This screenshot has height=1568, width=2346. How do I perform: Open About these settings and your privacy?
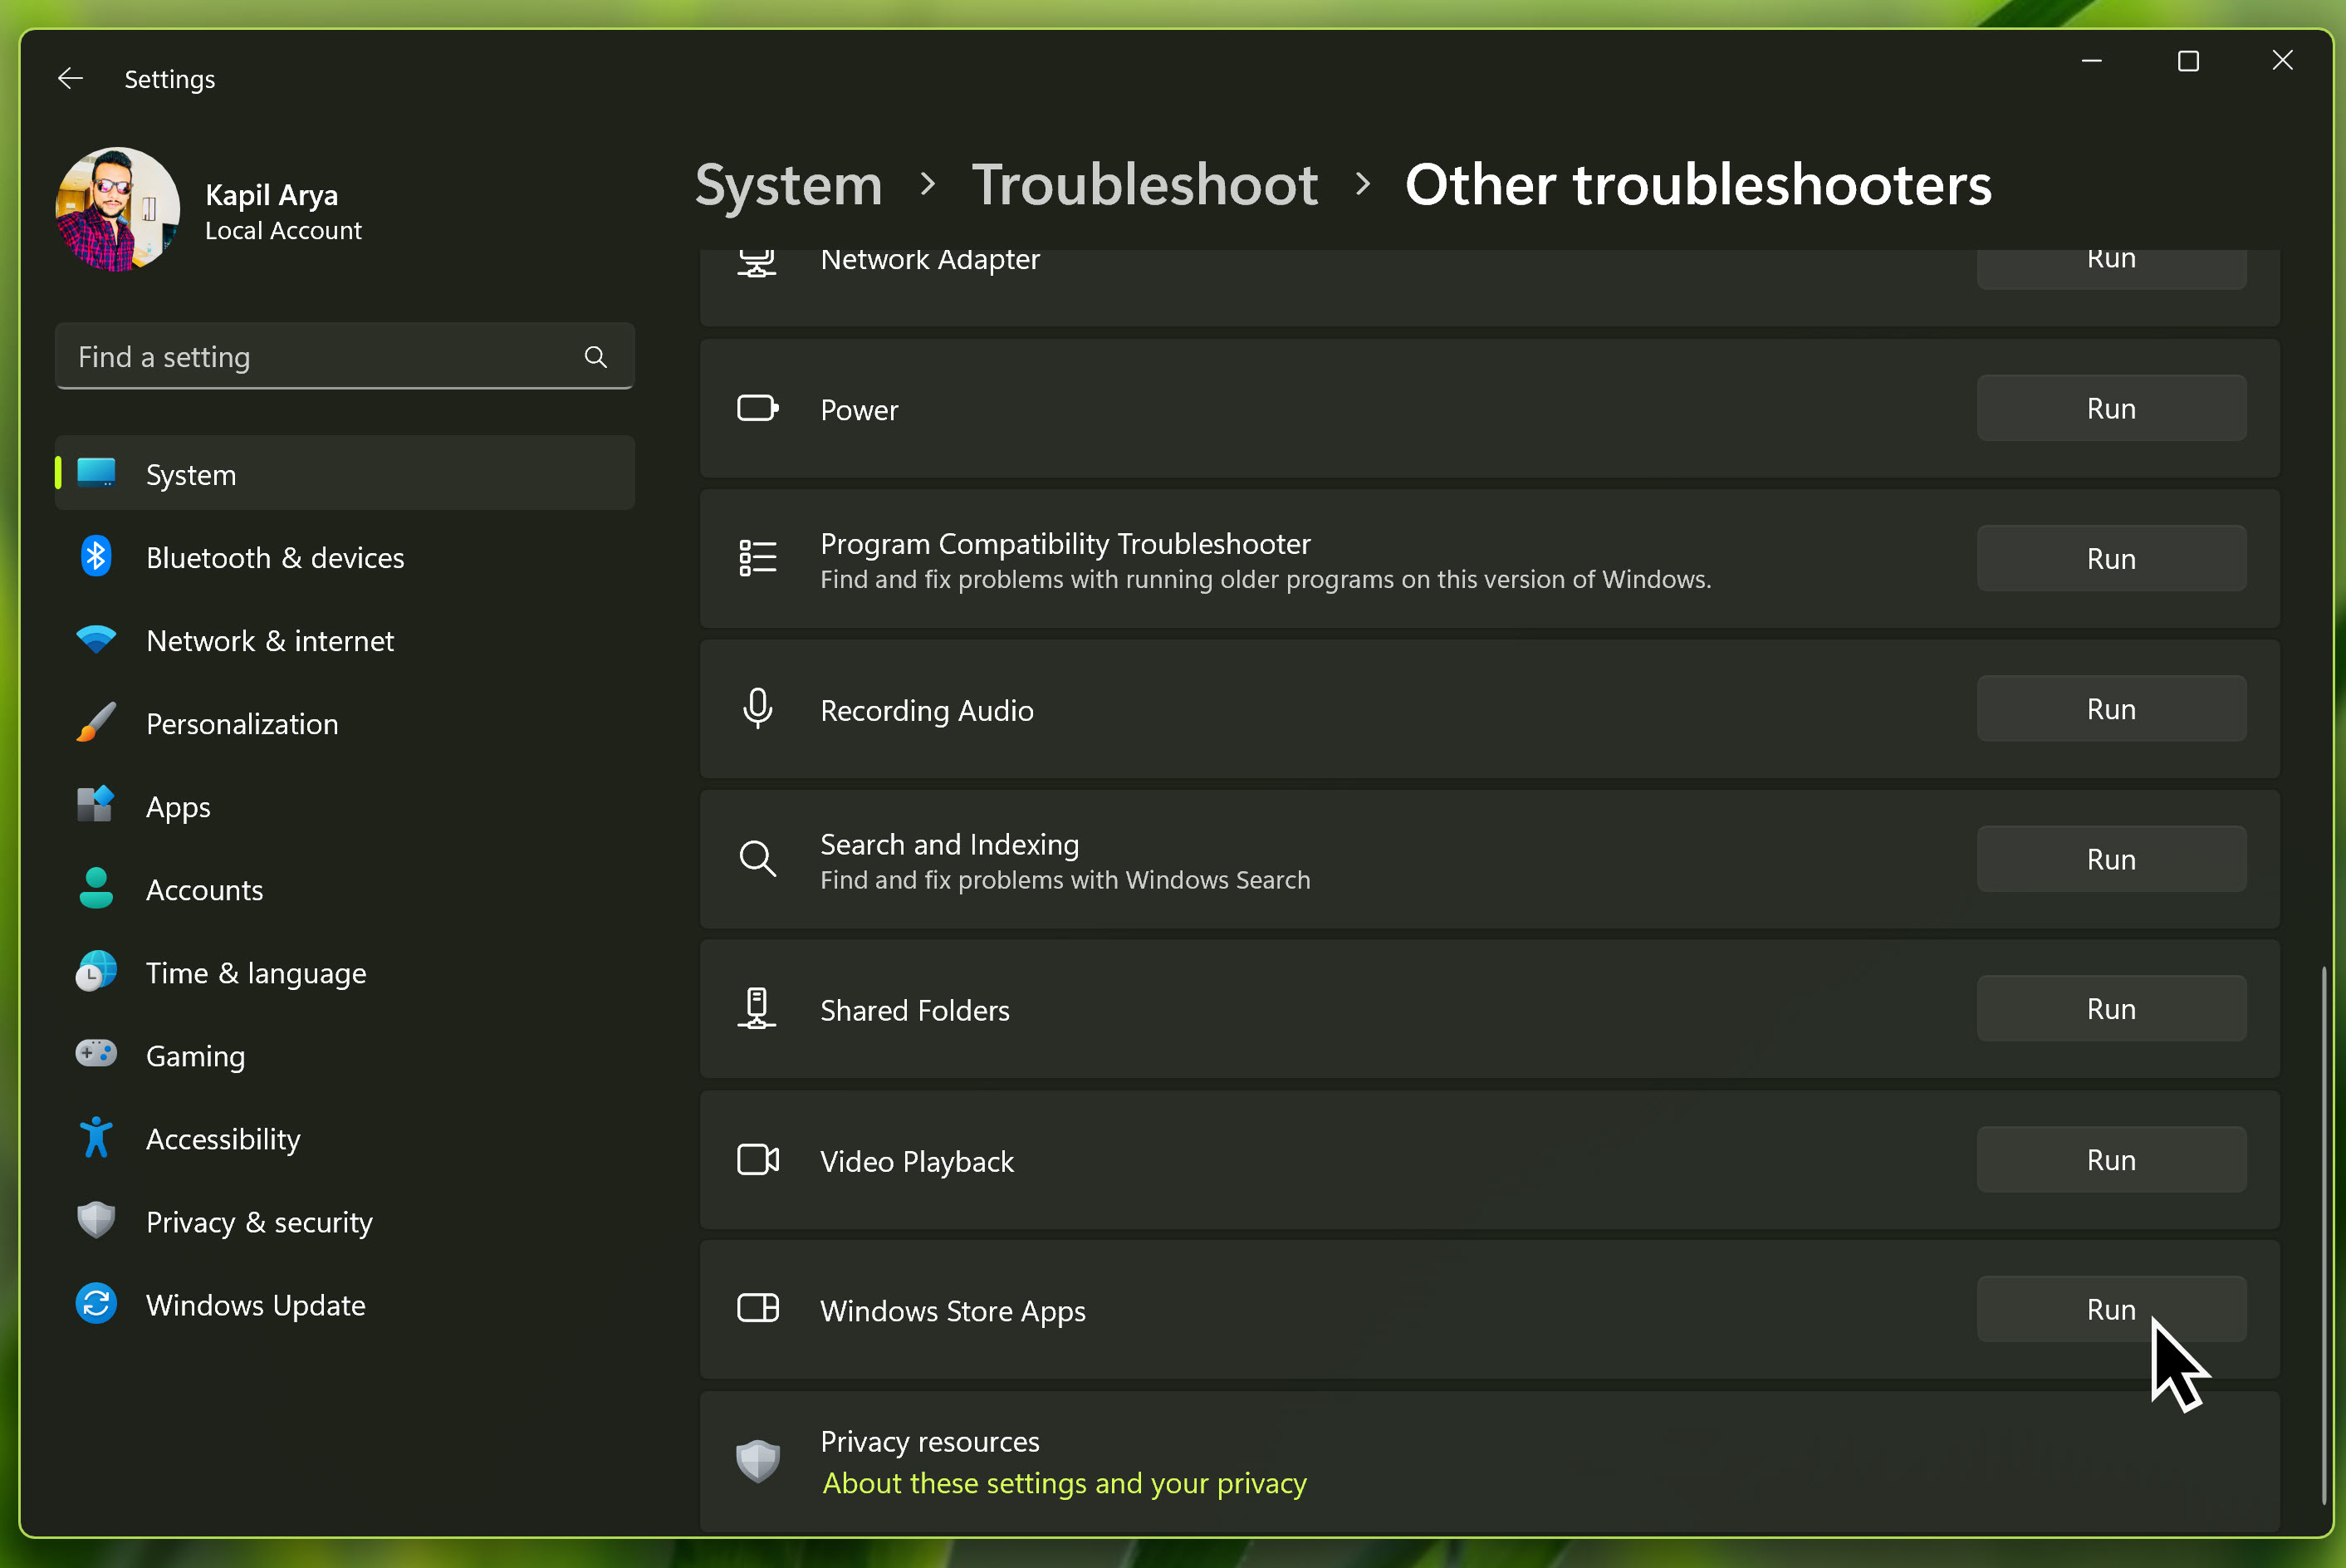[1064, 1483]
